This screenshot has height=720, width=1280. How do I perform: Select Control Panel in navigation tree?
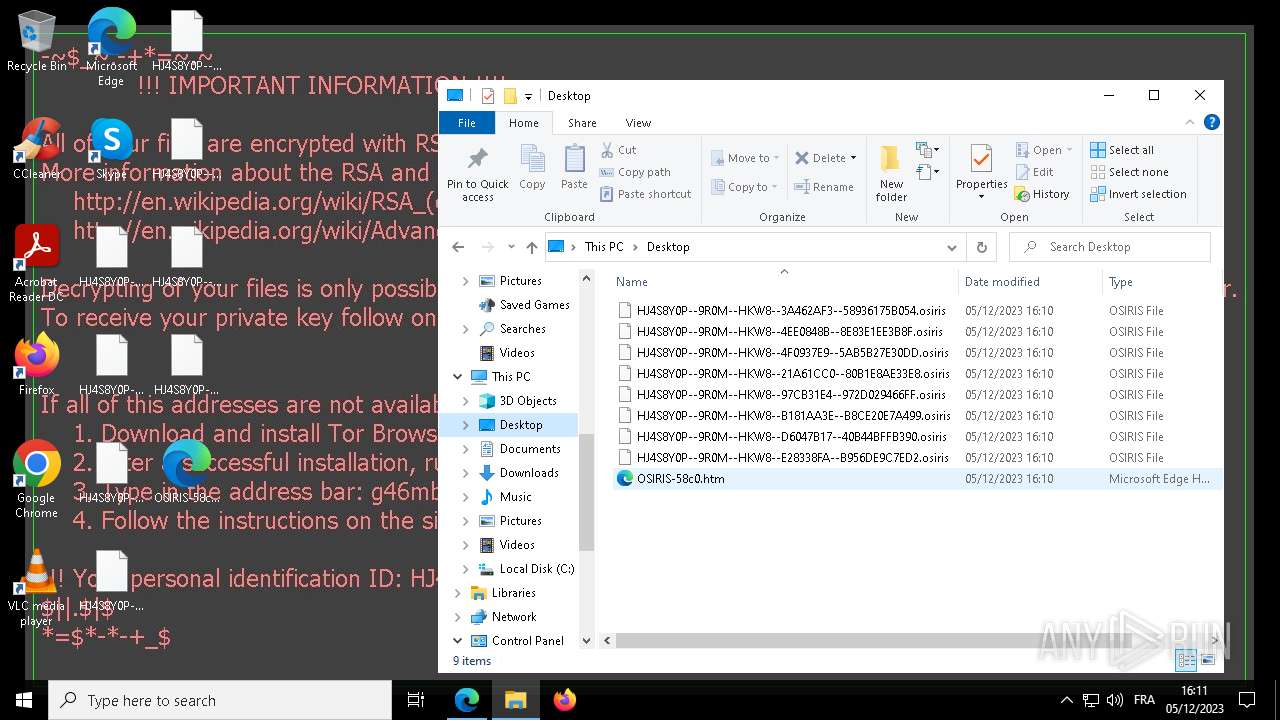(x=527, y=641)
